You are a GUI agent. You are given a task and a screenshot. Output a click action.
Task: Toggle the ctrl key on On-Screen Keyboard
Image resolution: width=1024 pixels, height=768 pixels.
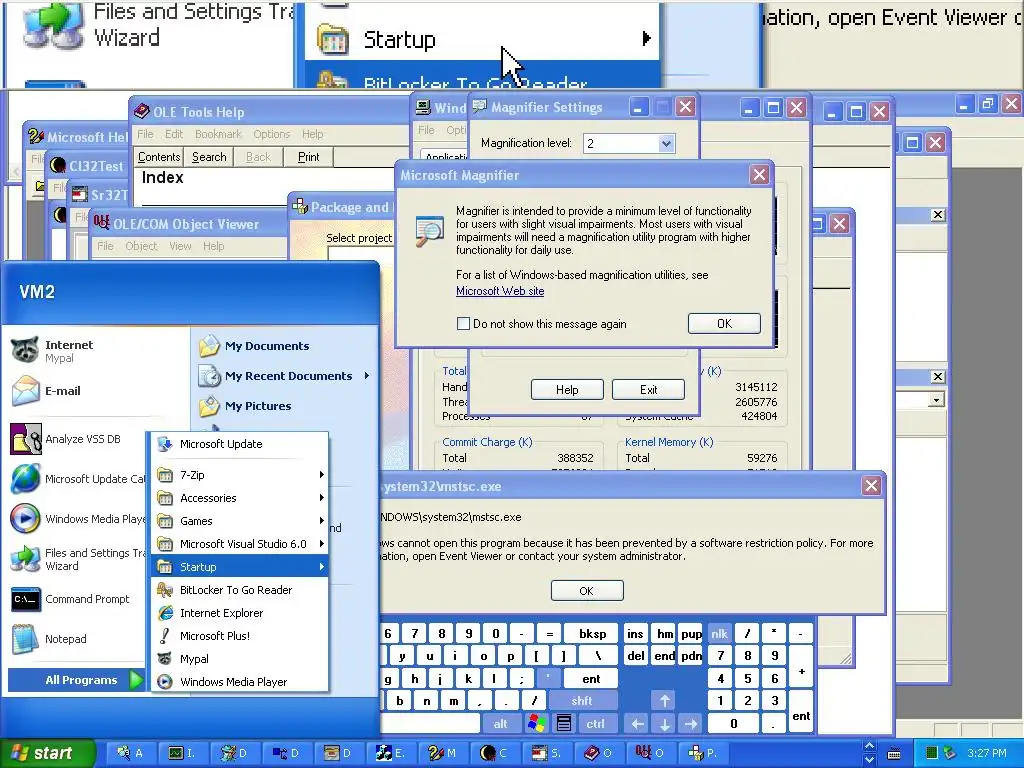[x=595, y=723]
